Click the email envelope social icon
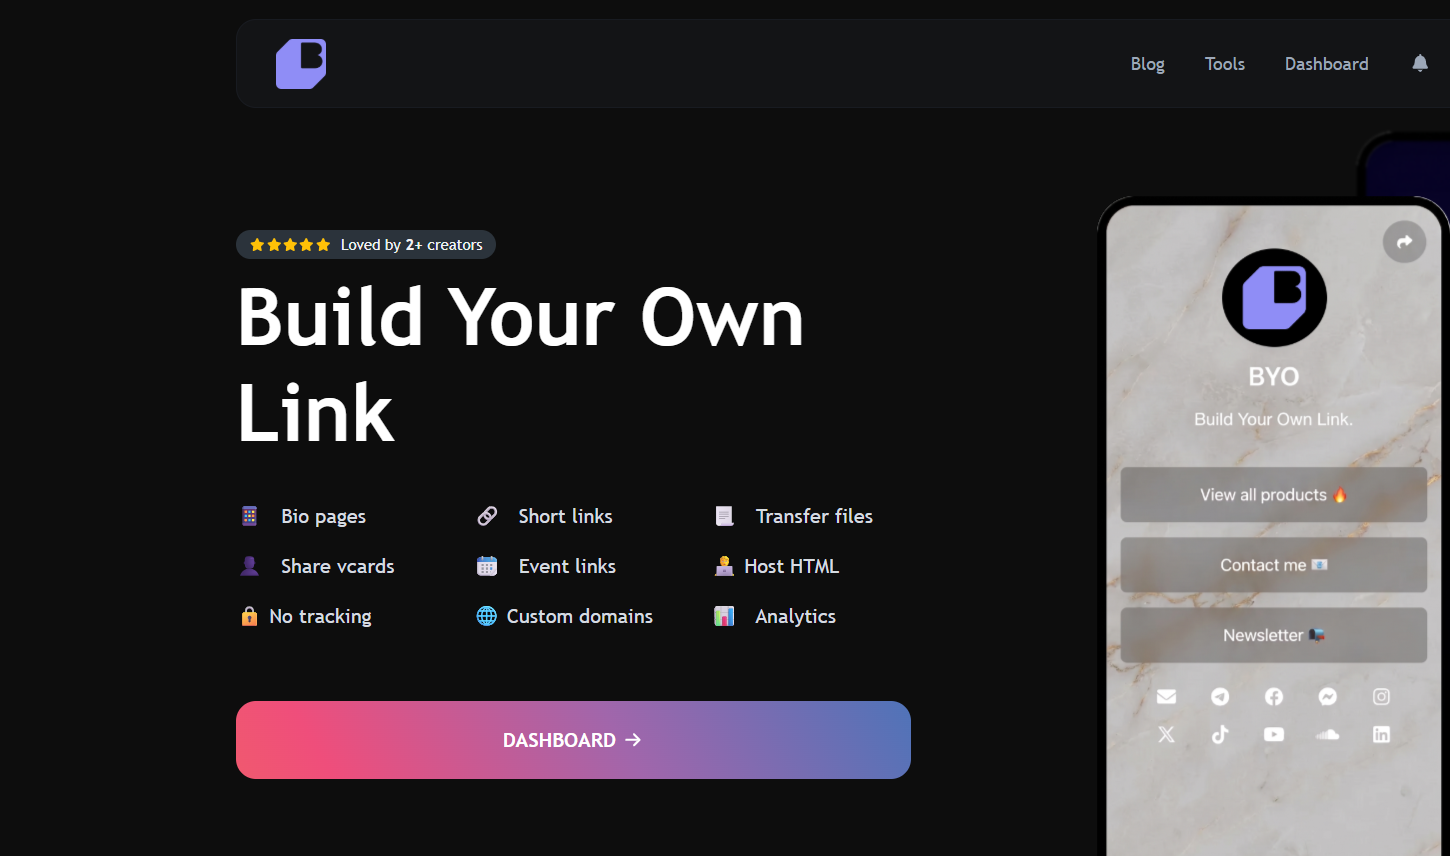 (1166, 697)
